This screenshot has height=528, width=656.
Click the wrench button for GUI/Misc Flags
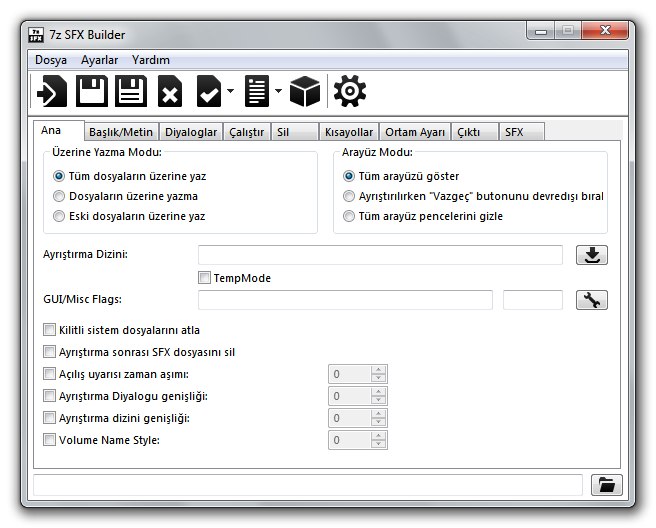click(x=592, y=300)
